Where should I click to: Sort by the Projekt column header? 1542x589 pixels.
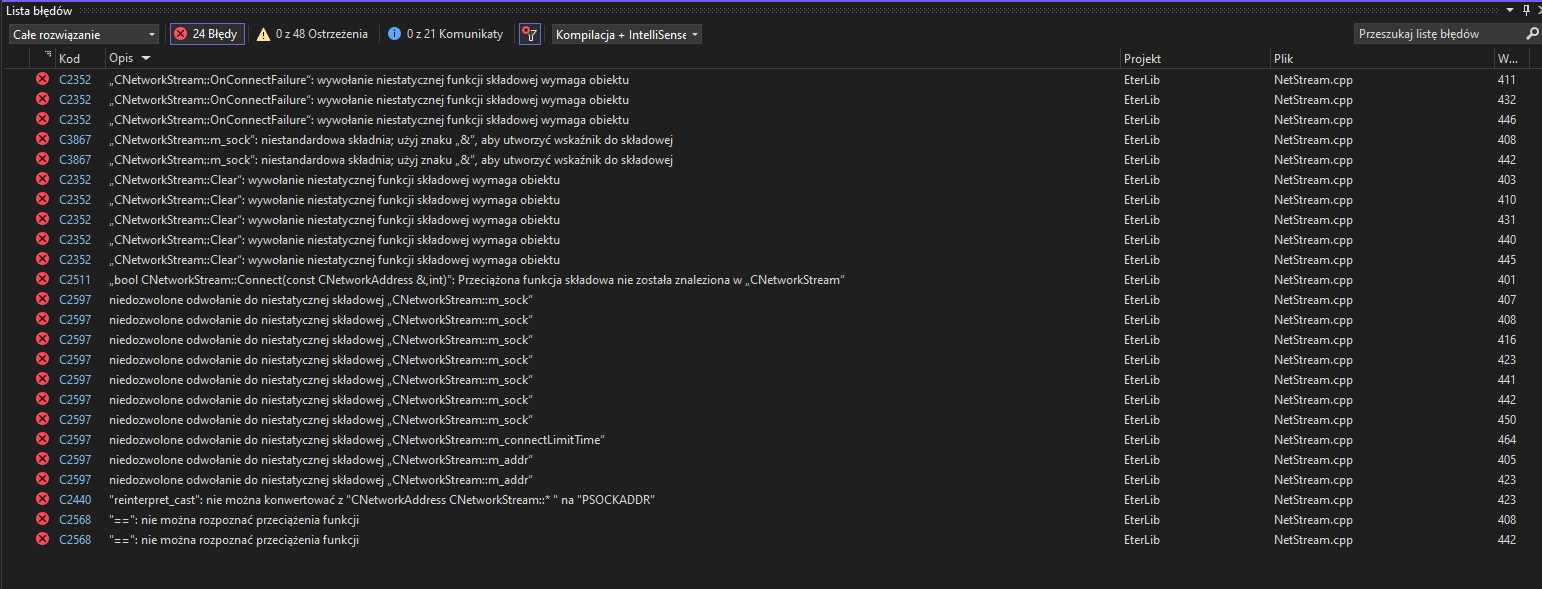[x=1142, y=59]
